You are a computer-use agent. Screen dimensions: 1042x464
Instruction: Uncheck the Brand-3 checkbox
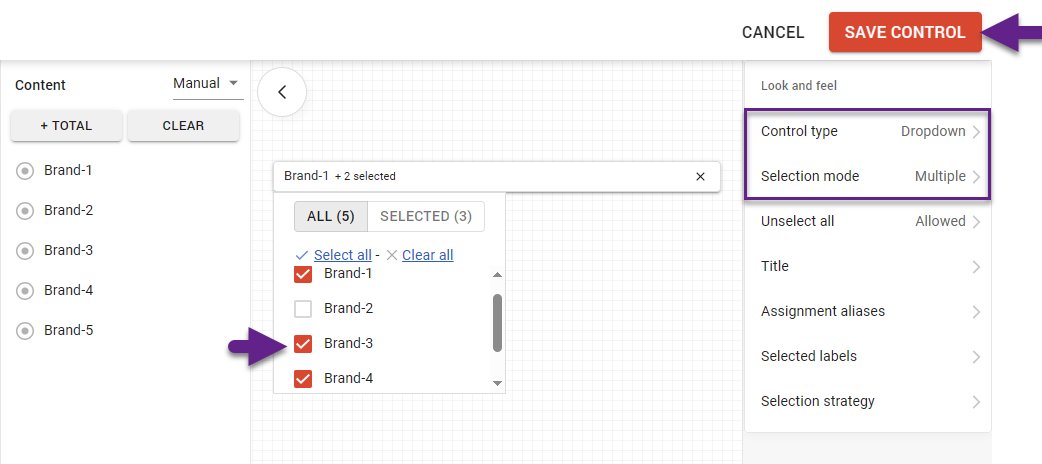[x=304, y=344]
